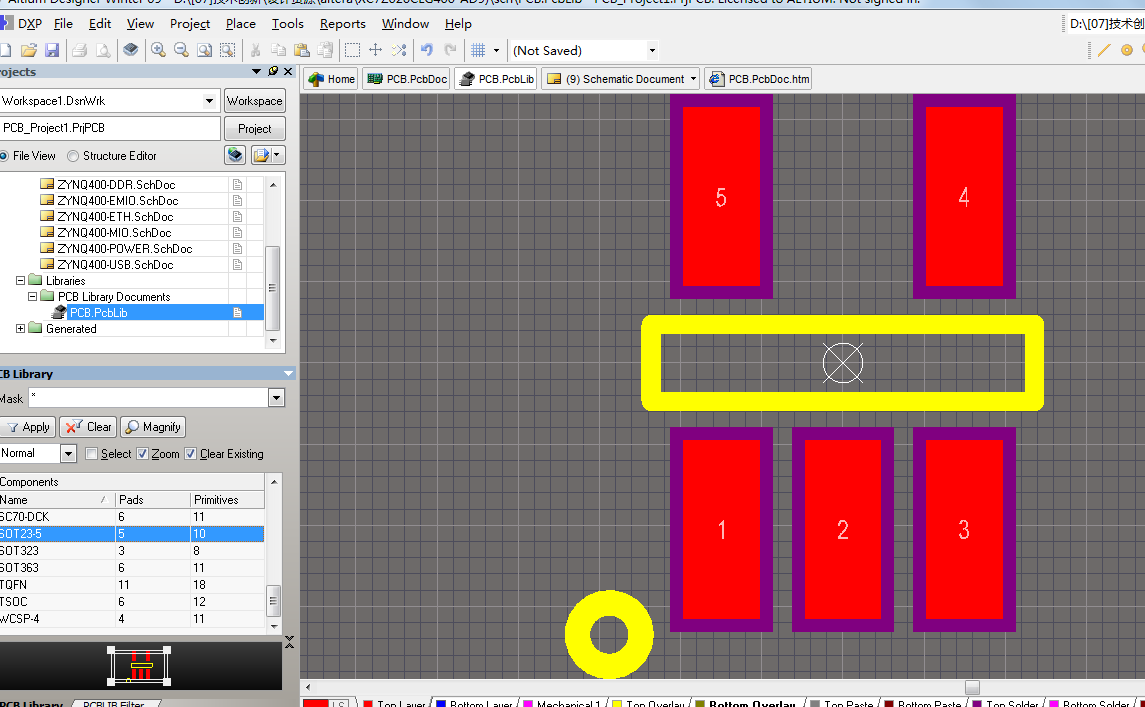This screenshot has height=707, width=1145.
Task: Undo the last action
Action: click(x=427, y=50)
